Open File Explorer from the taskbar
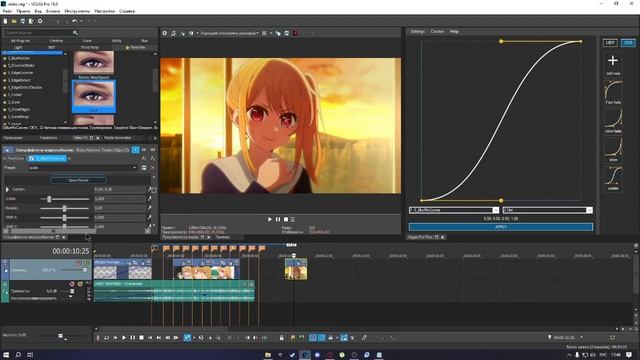The image size is (640, 360). pos(268,355)
